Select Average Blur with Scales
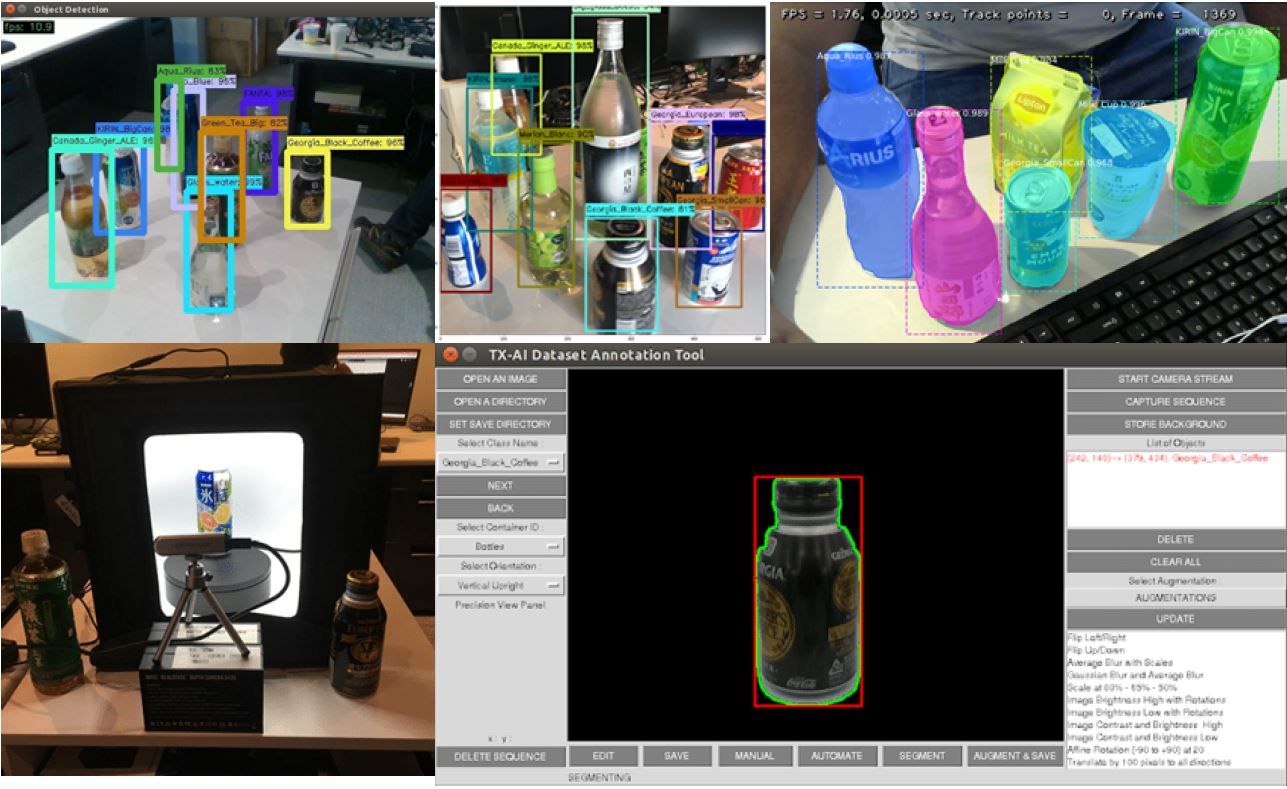 pyautogui.click(x=1119, y=663)
